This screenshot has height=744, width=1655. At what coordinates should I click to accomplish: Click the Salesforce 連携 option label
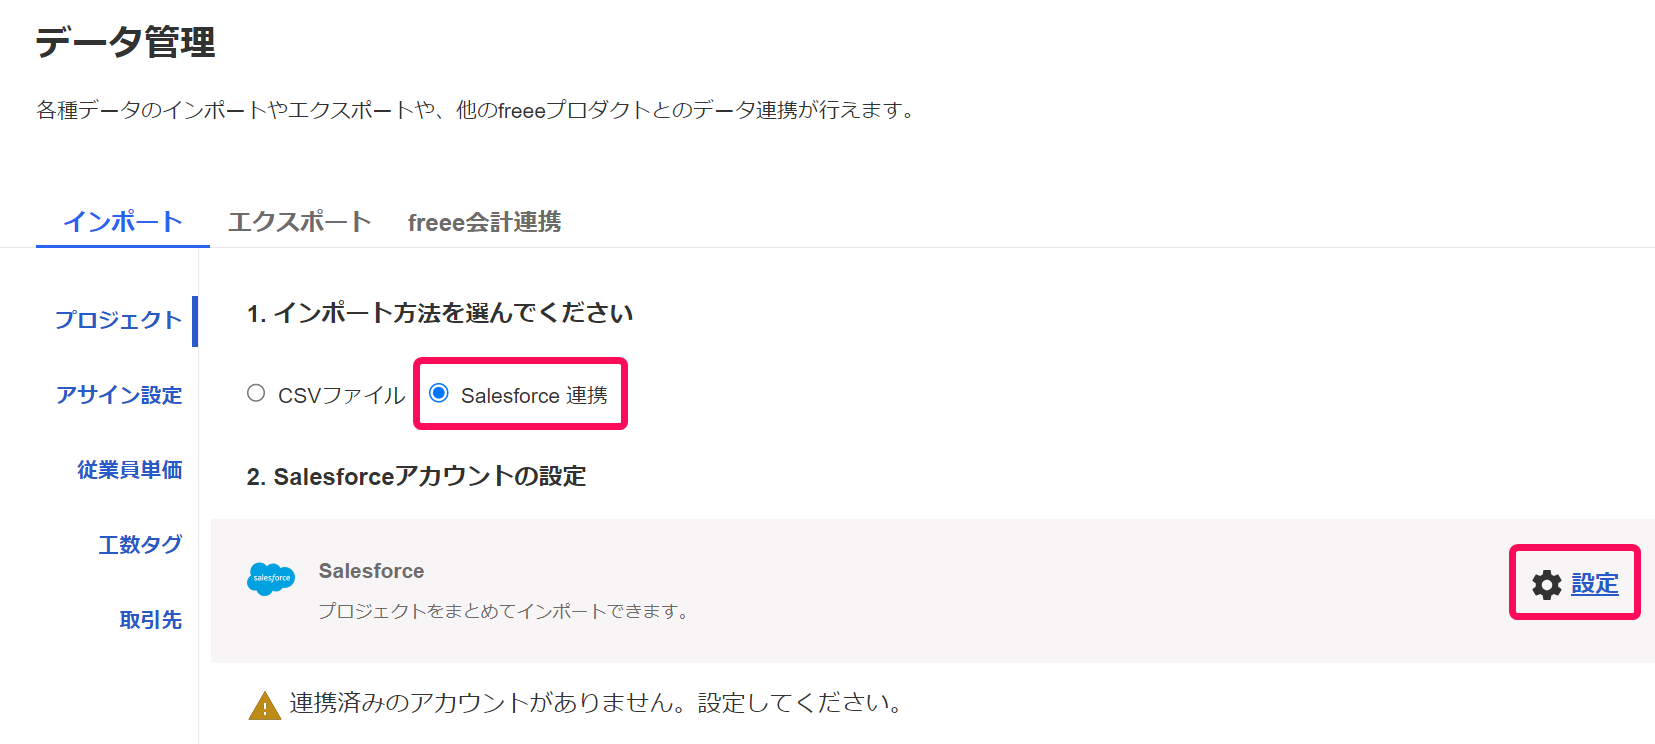point(534,396)
